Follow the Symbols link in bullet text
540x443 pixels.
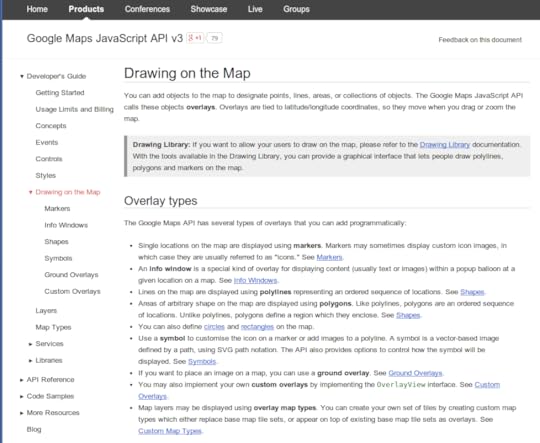202,361
